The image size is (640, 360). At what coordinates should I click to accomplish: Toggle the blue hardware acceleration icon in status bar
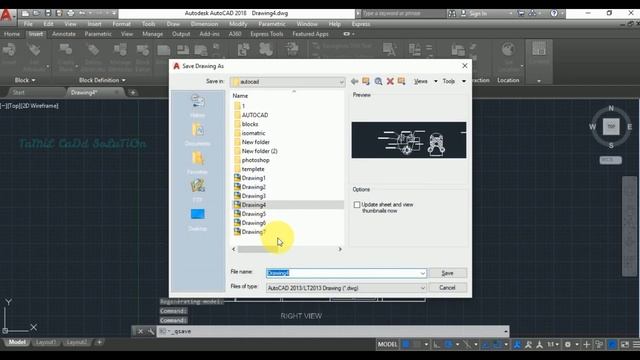612,345
